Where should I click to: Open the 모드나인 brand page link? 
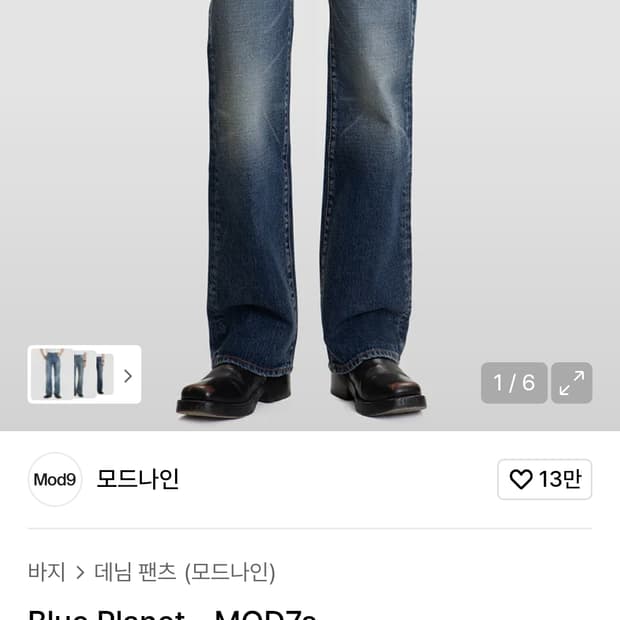click(138, 479)
